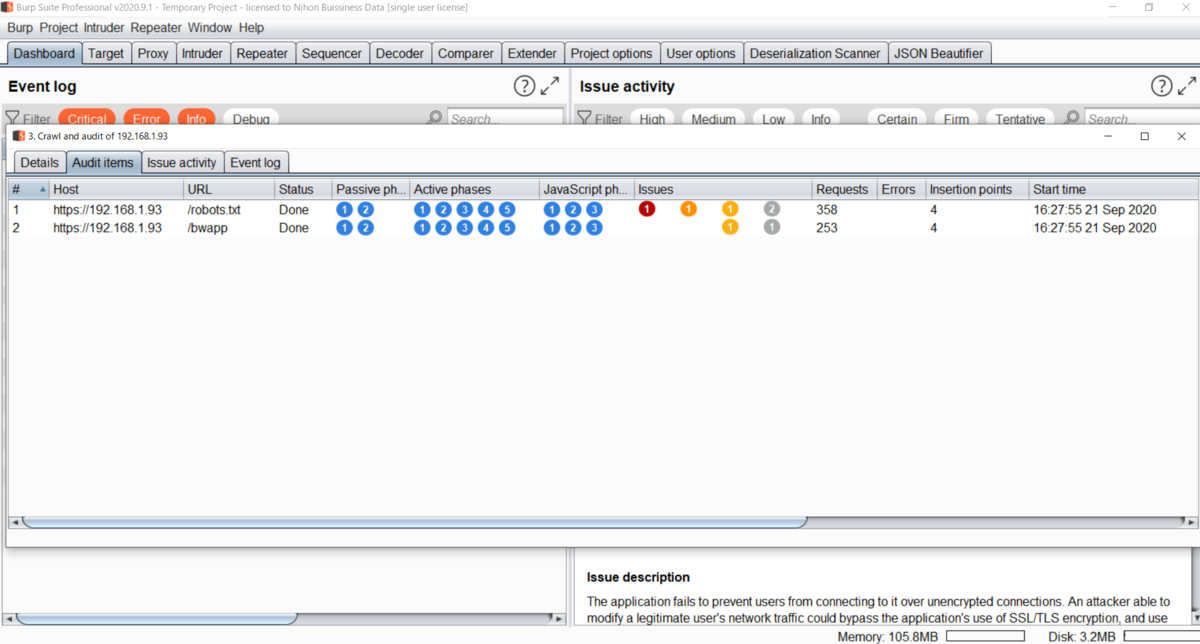Image resolution: width=1200 pixels, height=644 pixels.
Task: Click Burp icon in crawl audit window title
Action: (x=18, y=136)
